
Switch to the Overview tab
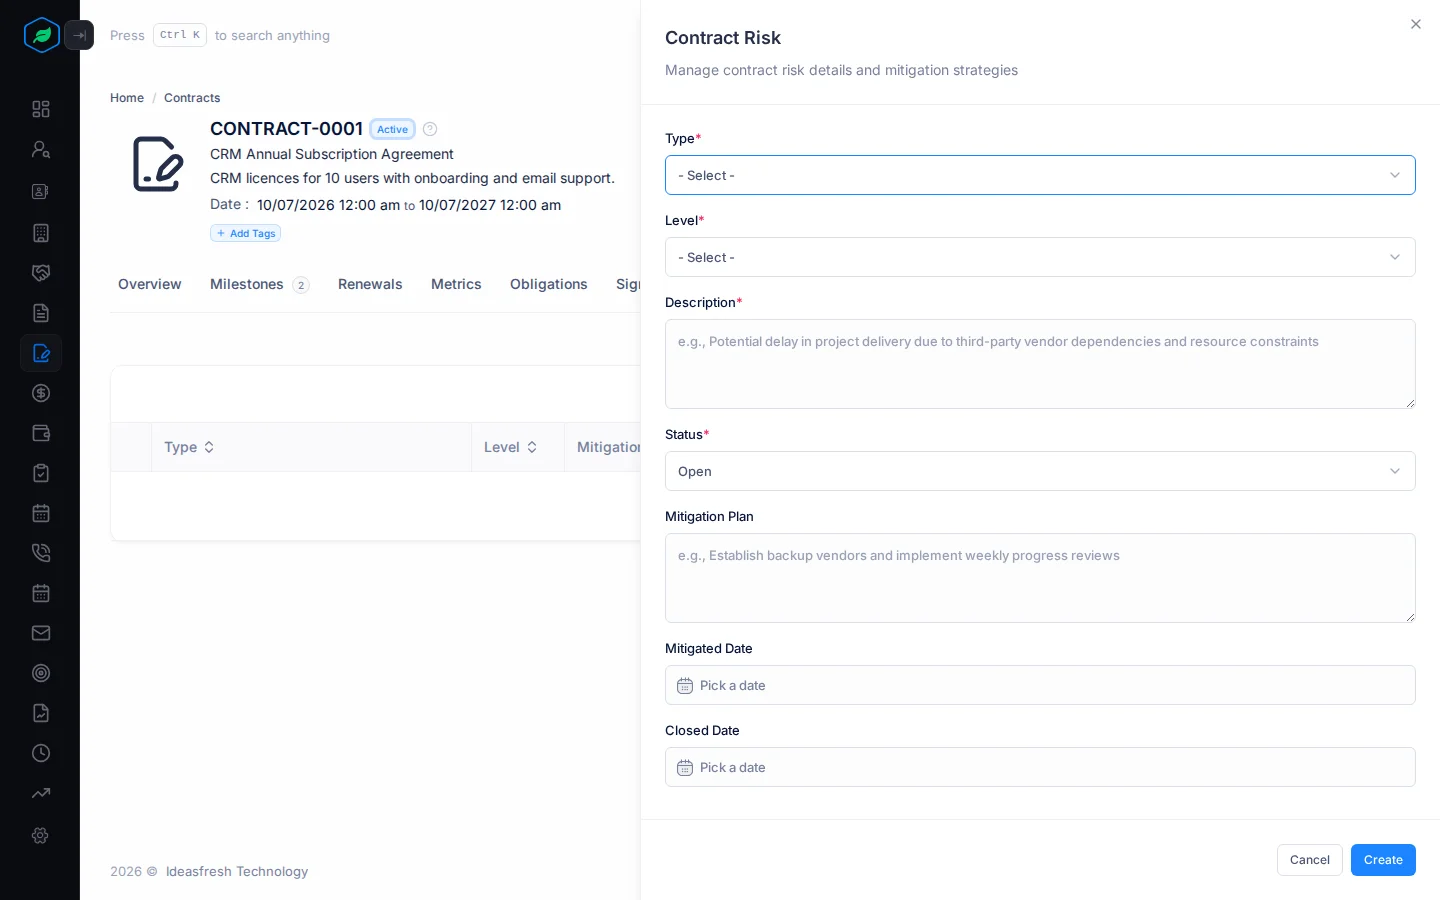(150, 284)
